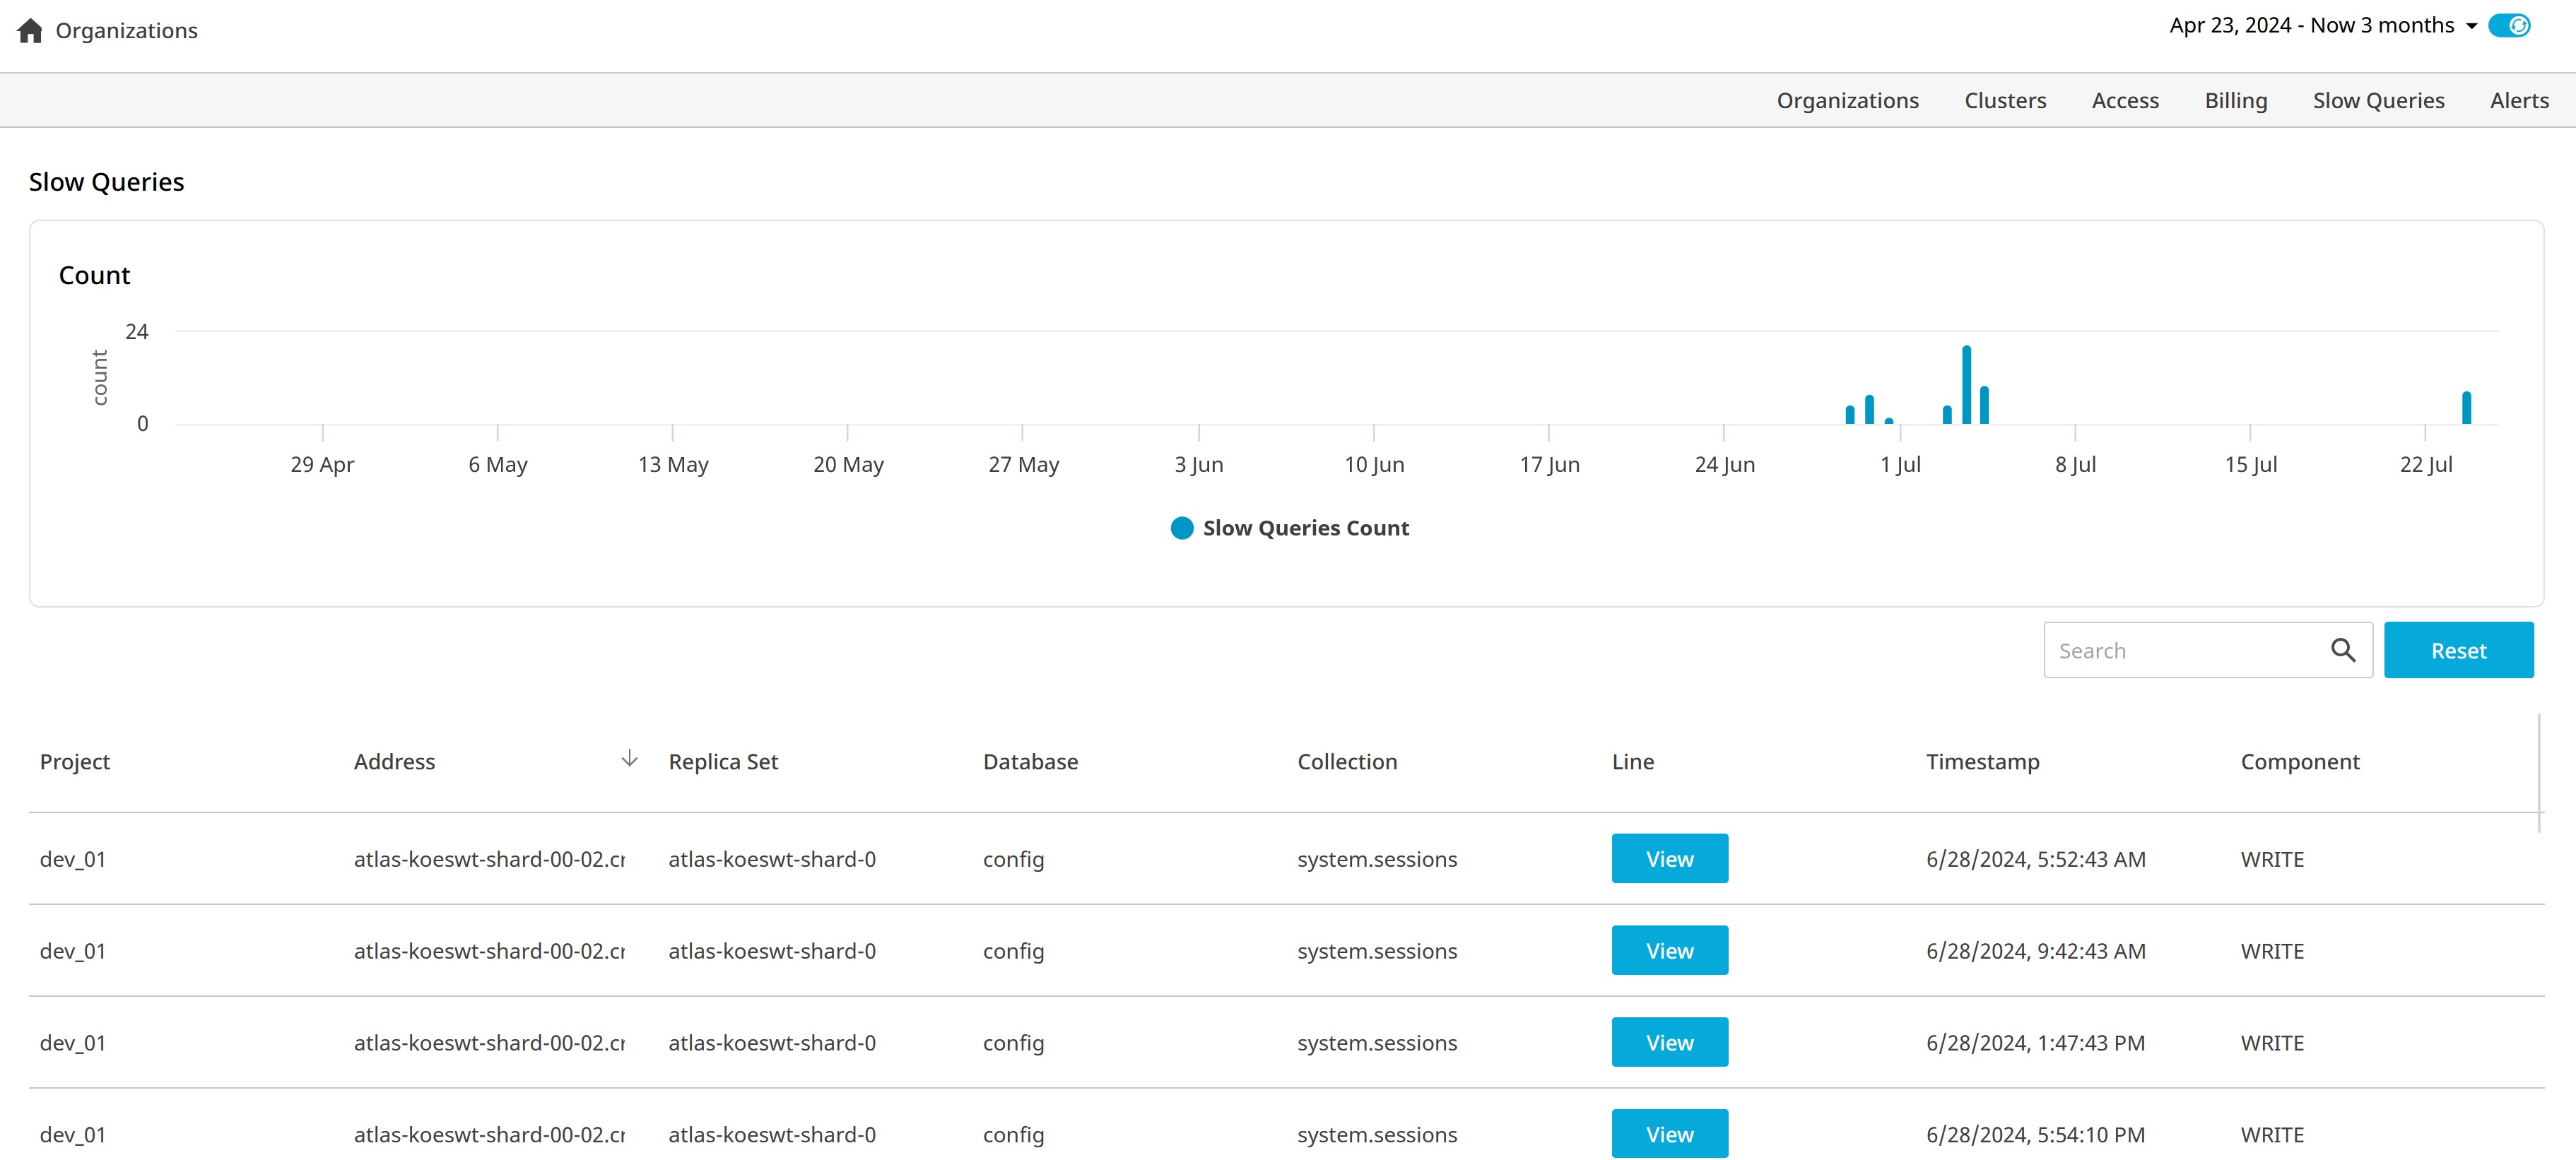Click View for the 1:47:43 PM entry
The width and height of the screenshot is (2576, 1160).
pos(1669,1042)
